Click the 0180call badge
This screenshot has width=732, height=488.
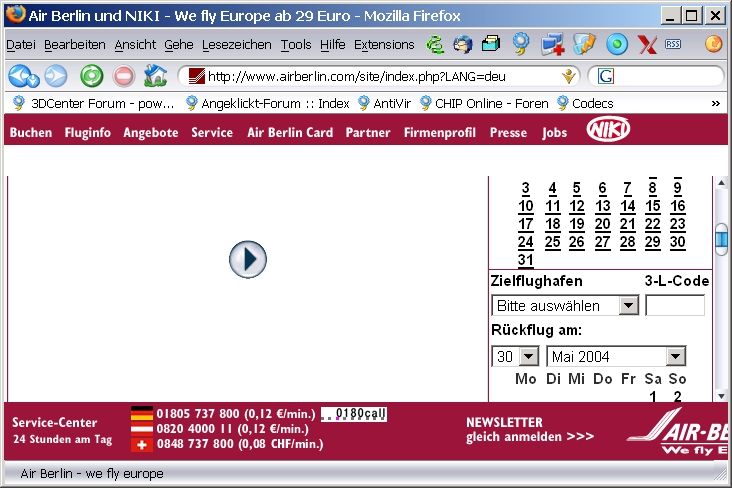(x=354, y=414)
